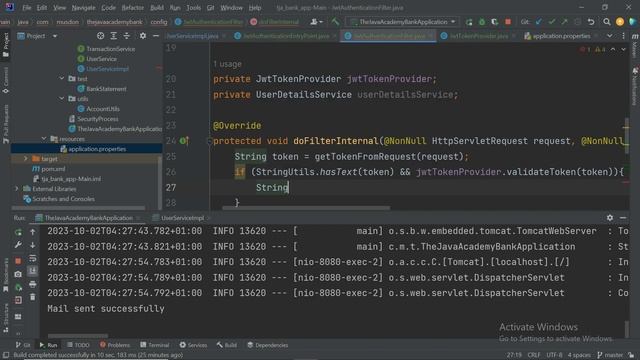Expand External Libraries node
This screenshot has width=640, height=360.
pyautogui.click(x=16, y=189)
